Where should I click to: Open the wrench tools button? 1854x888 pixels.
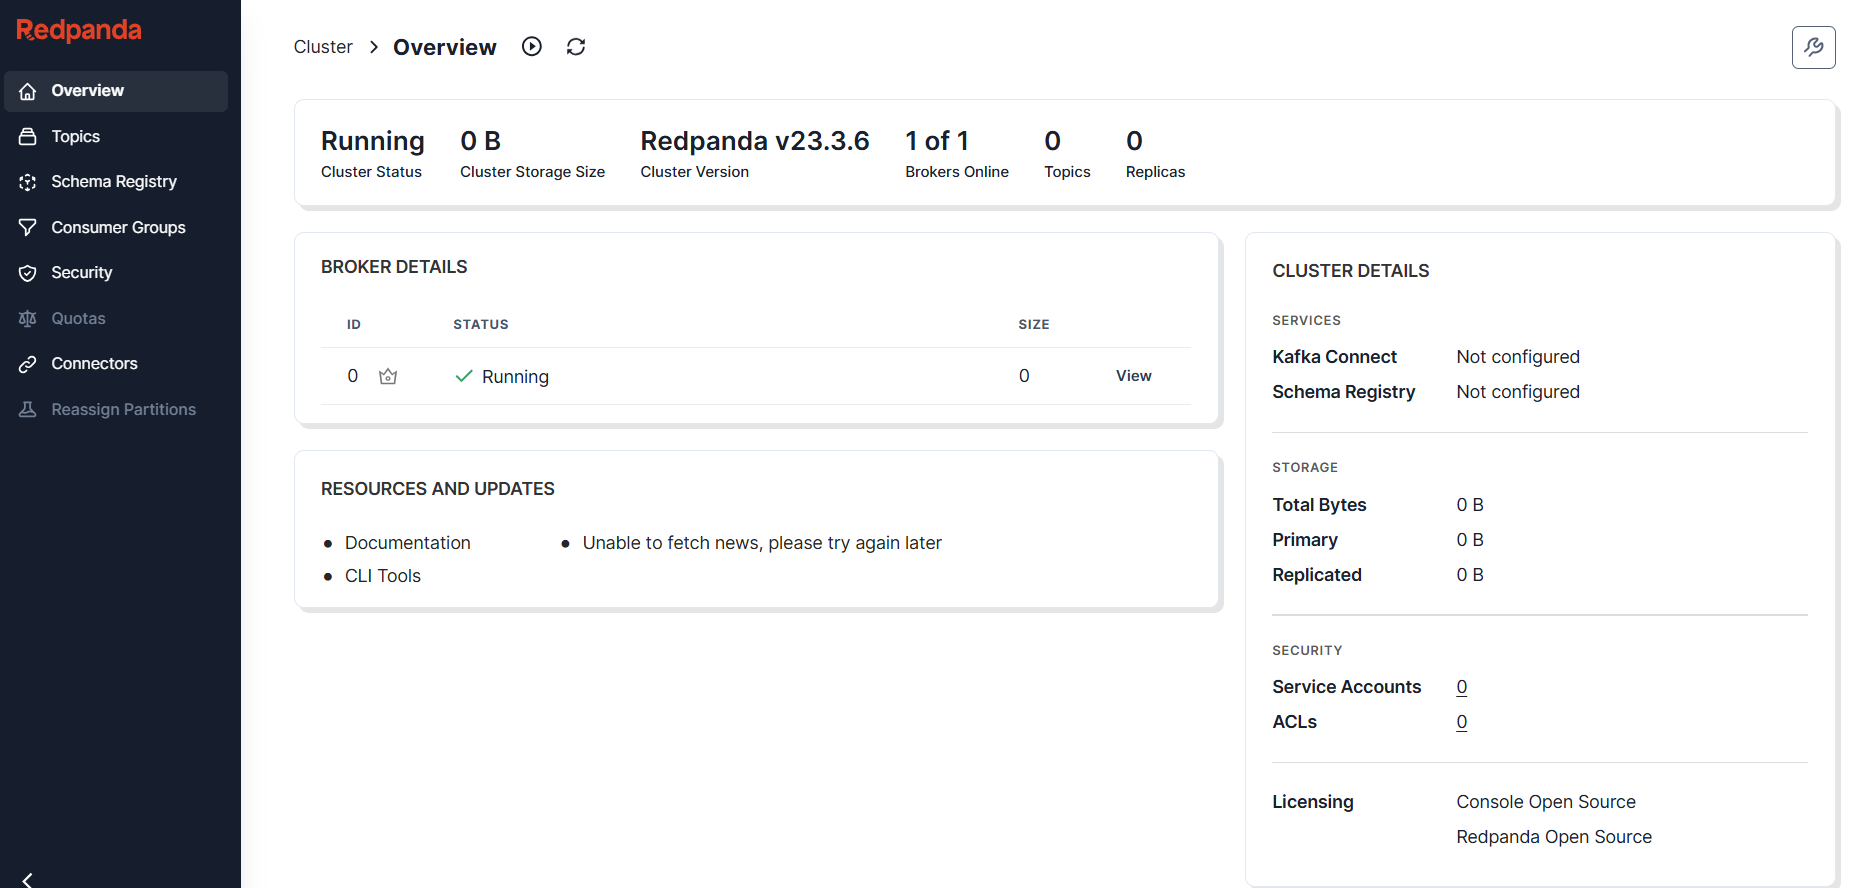point(1813,47)
